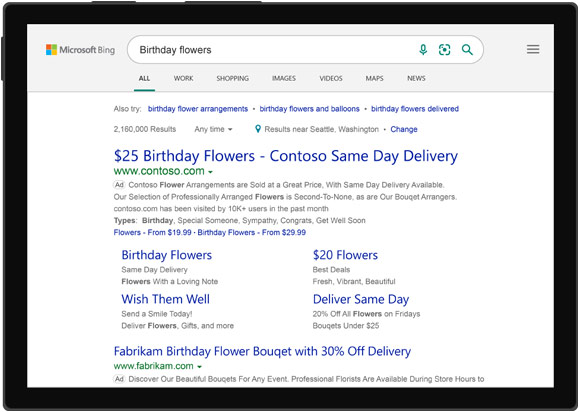
Task: Click the 2,160,000 Results text
Action: coord(145,129)
